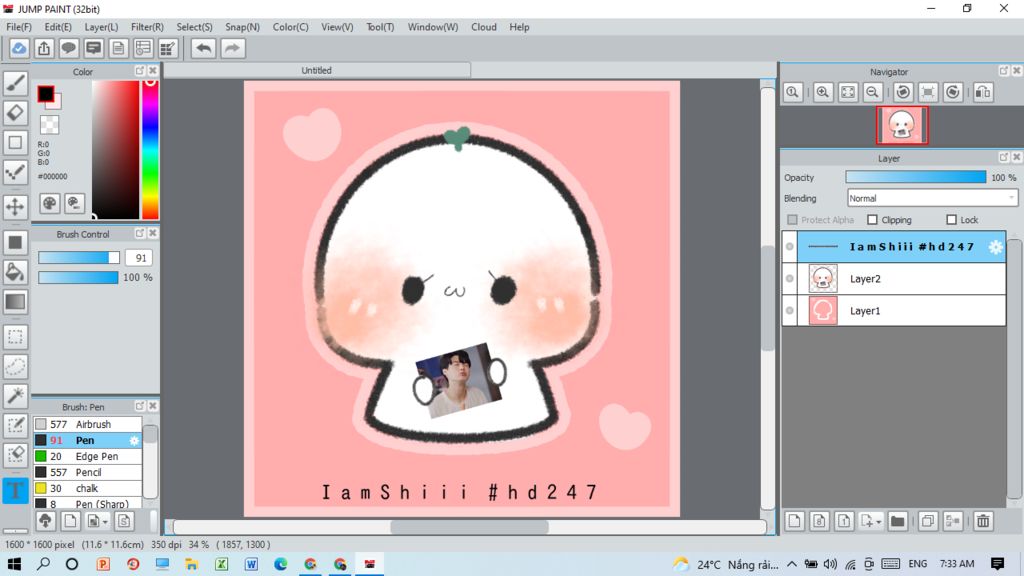Open settings gear for IamShiii text layer
The image size is (1024, 576).
coord(995,247)
